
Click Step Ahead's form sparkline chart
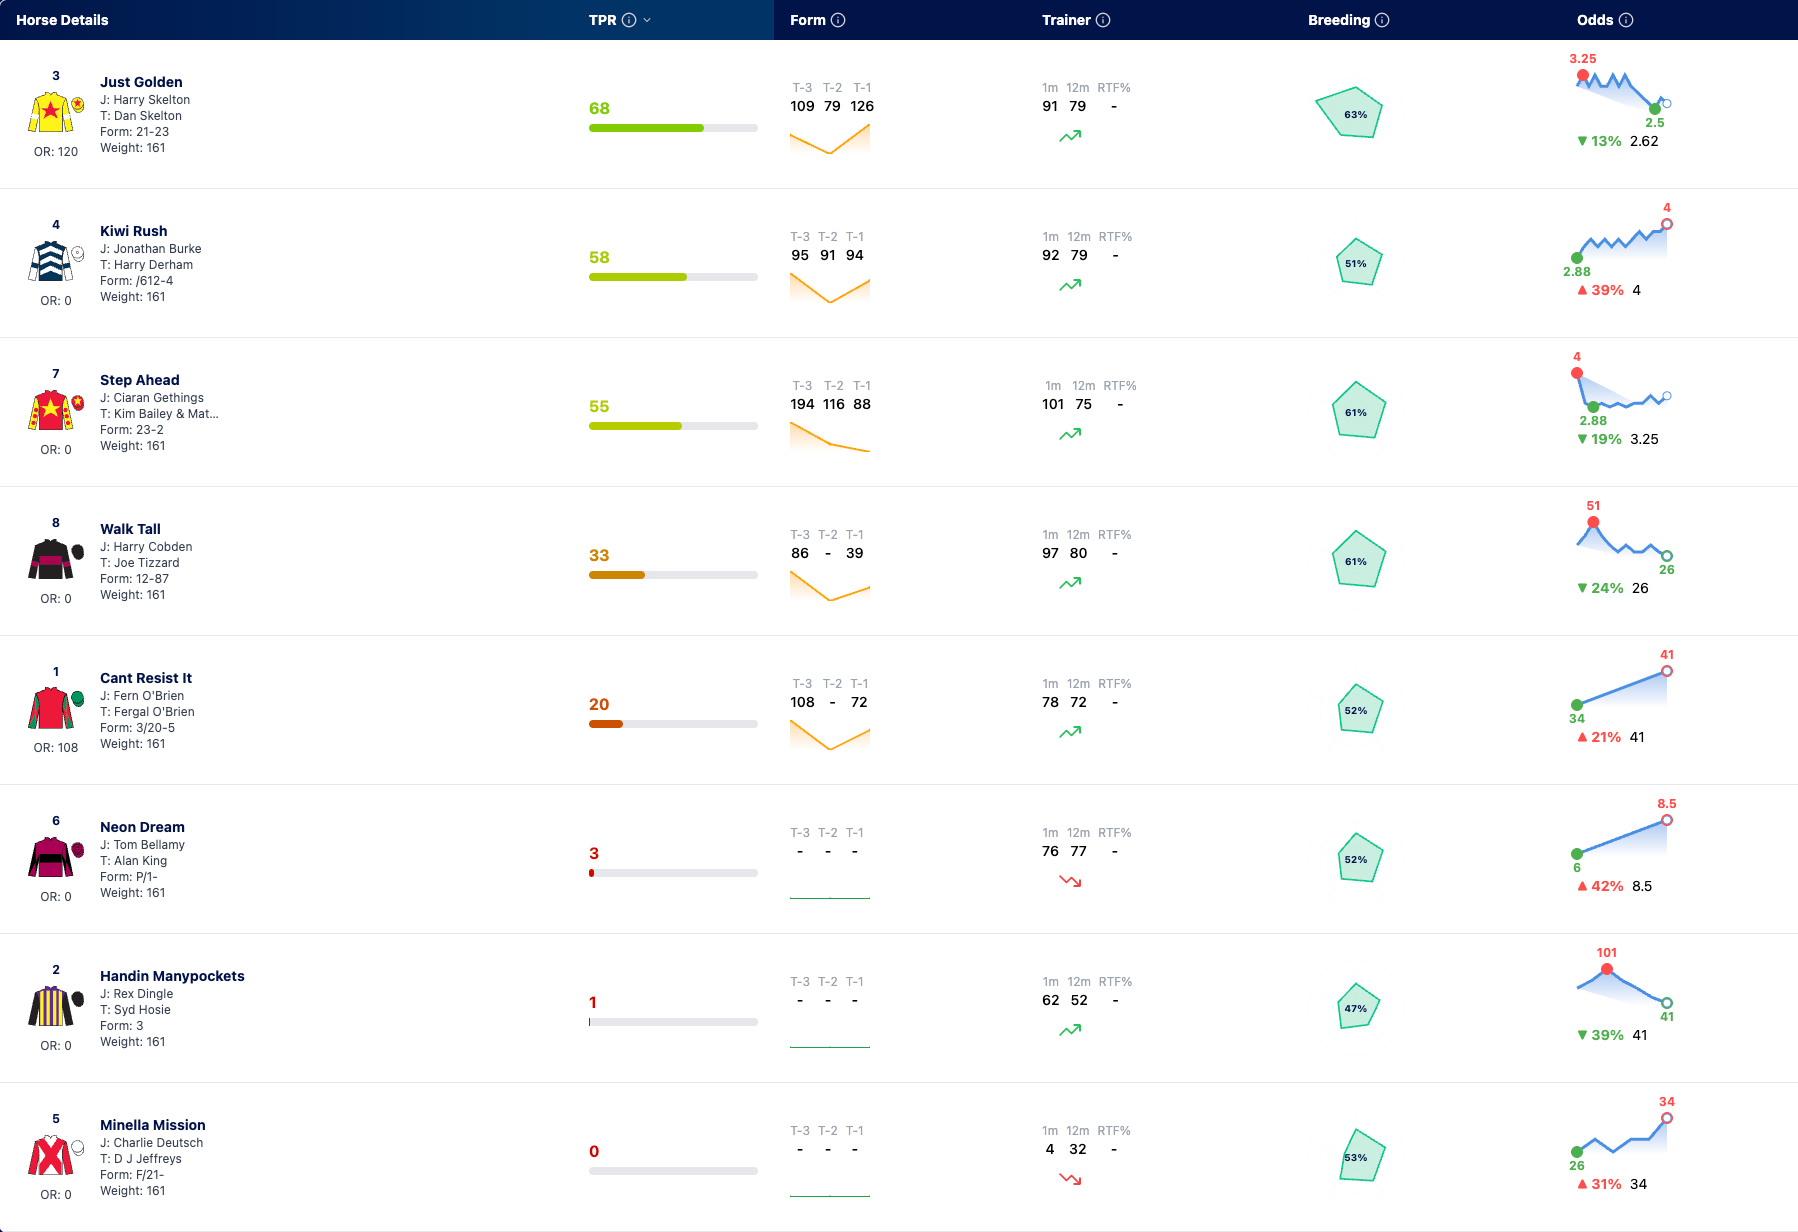pyautogui.click(x=830, y=437)
